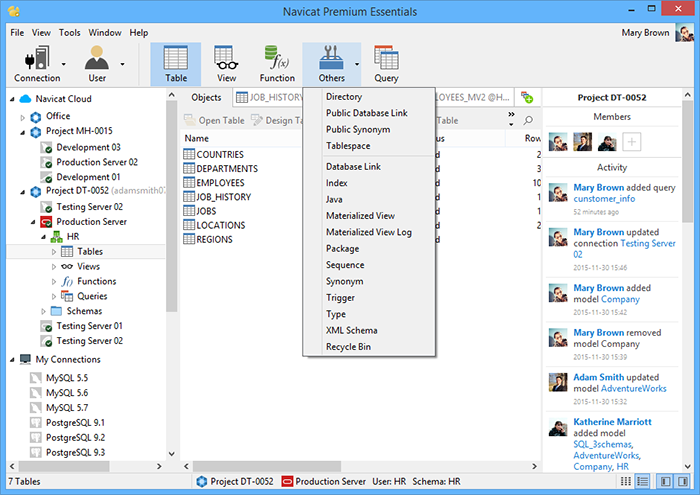The height and width of the screenshot is (495, 700).
Task: Open the Tools menu
Action: coord(70,33)
